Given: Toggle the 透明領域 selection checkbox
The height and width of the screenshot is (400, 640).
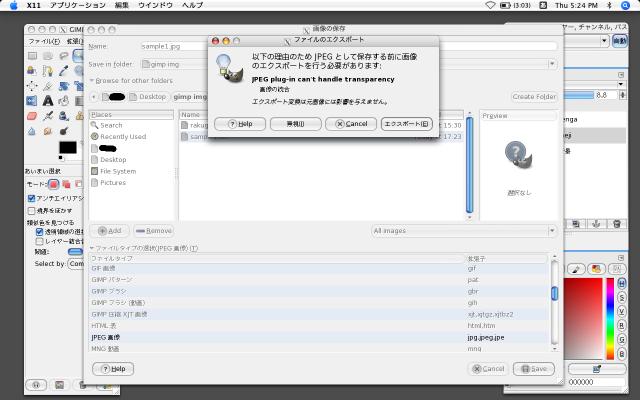Looking at the screenshot, I should [39, 232].
